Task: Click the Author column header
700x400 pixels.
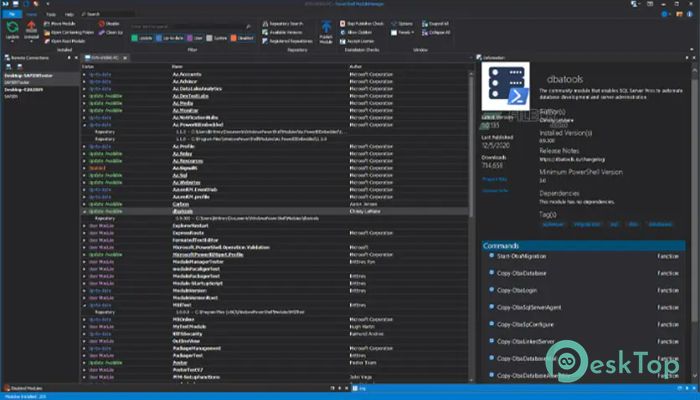Action: click(355, 67)
